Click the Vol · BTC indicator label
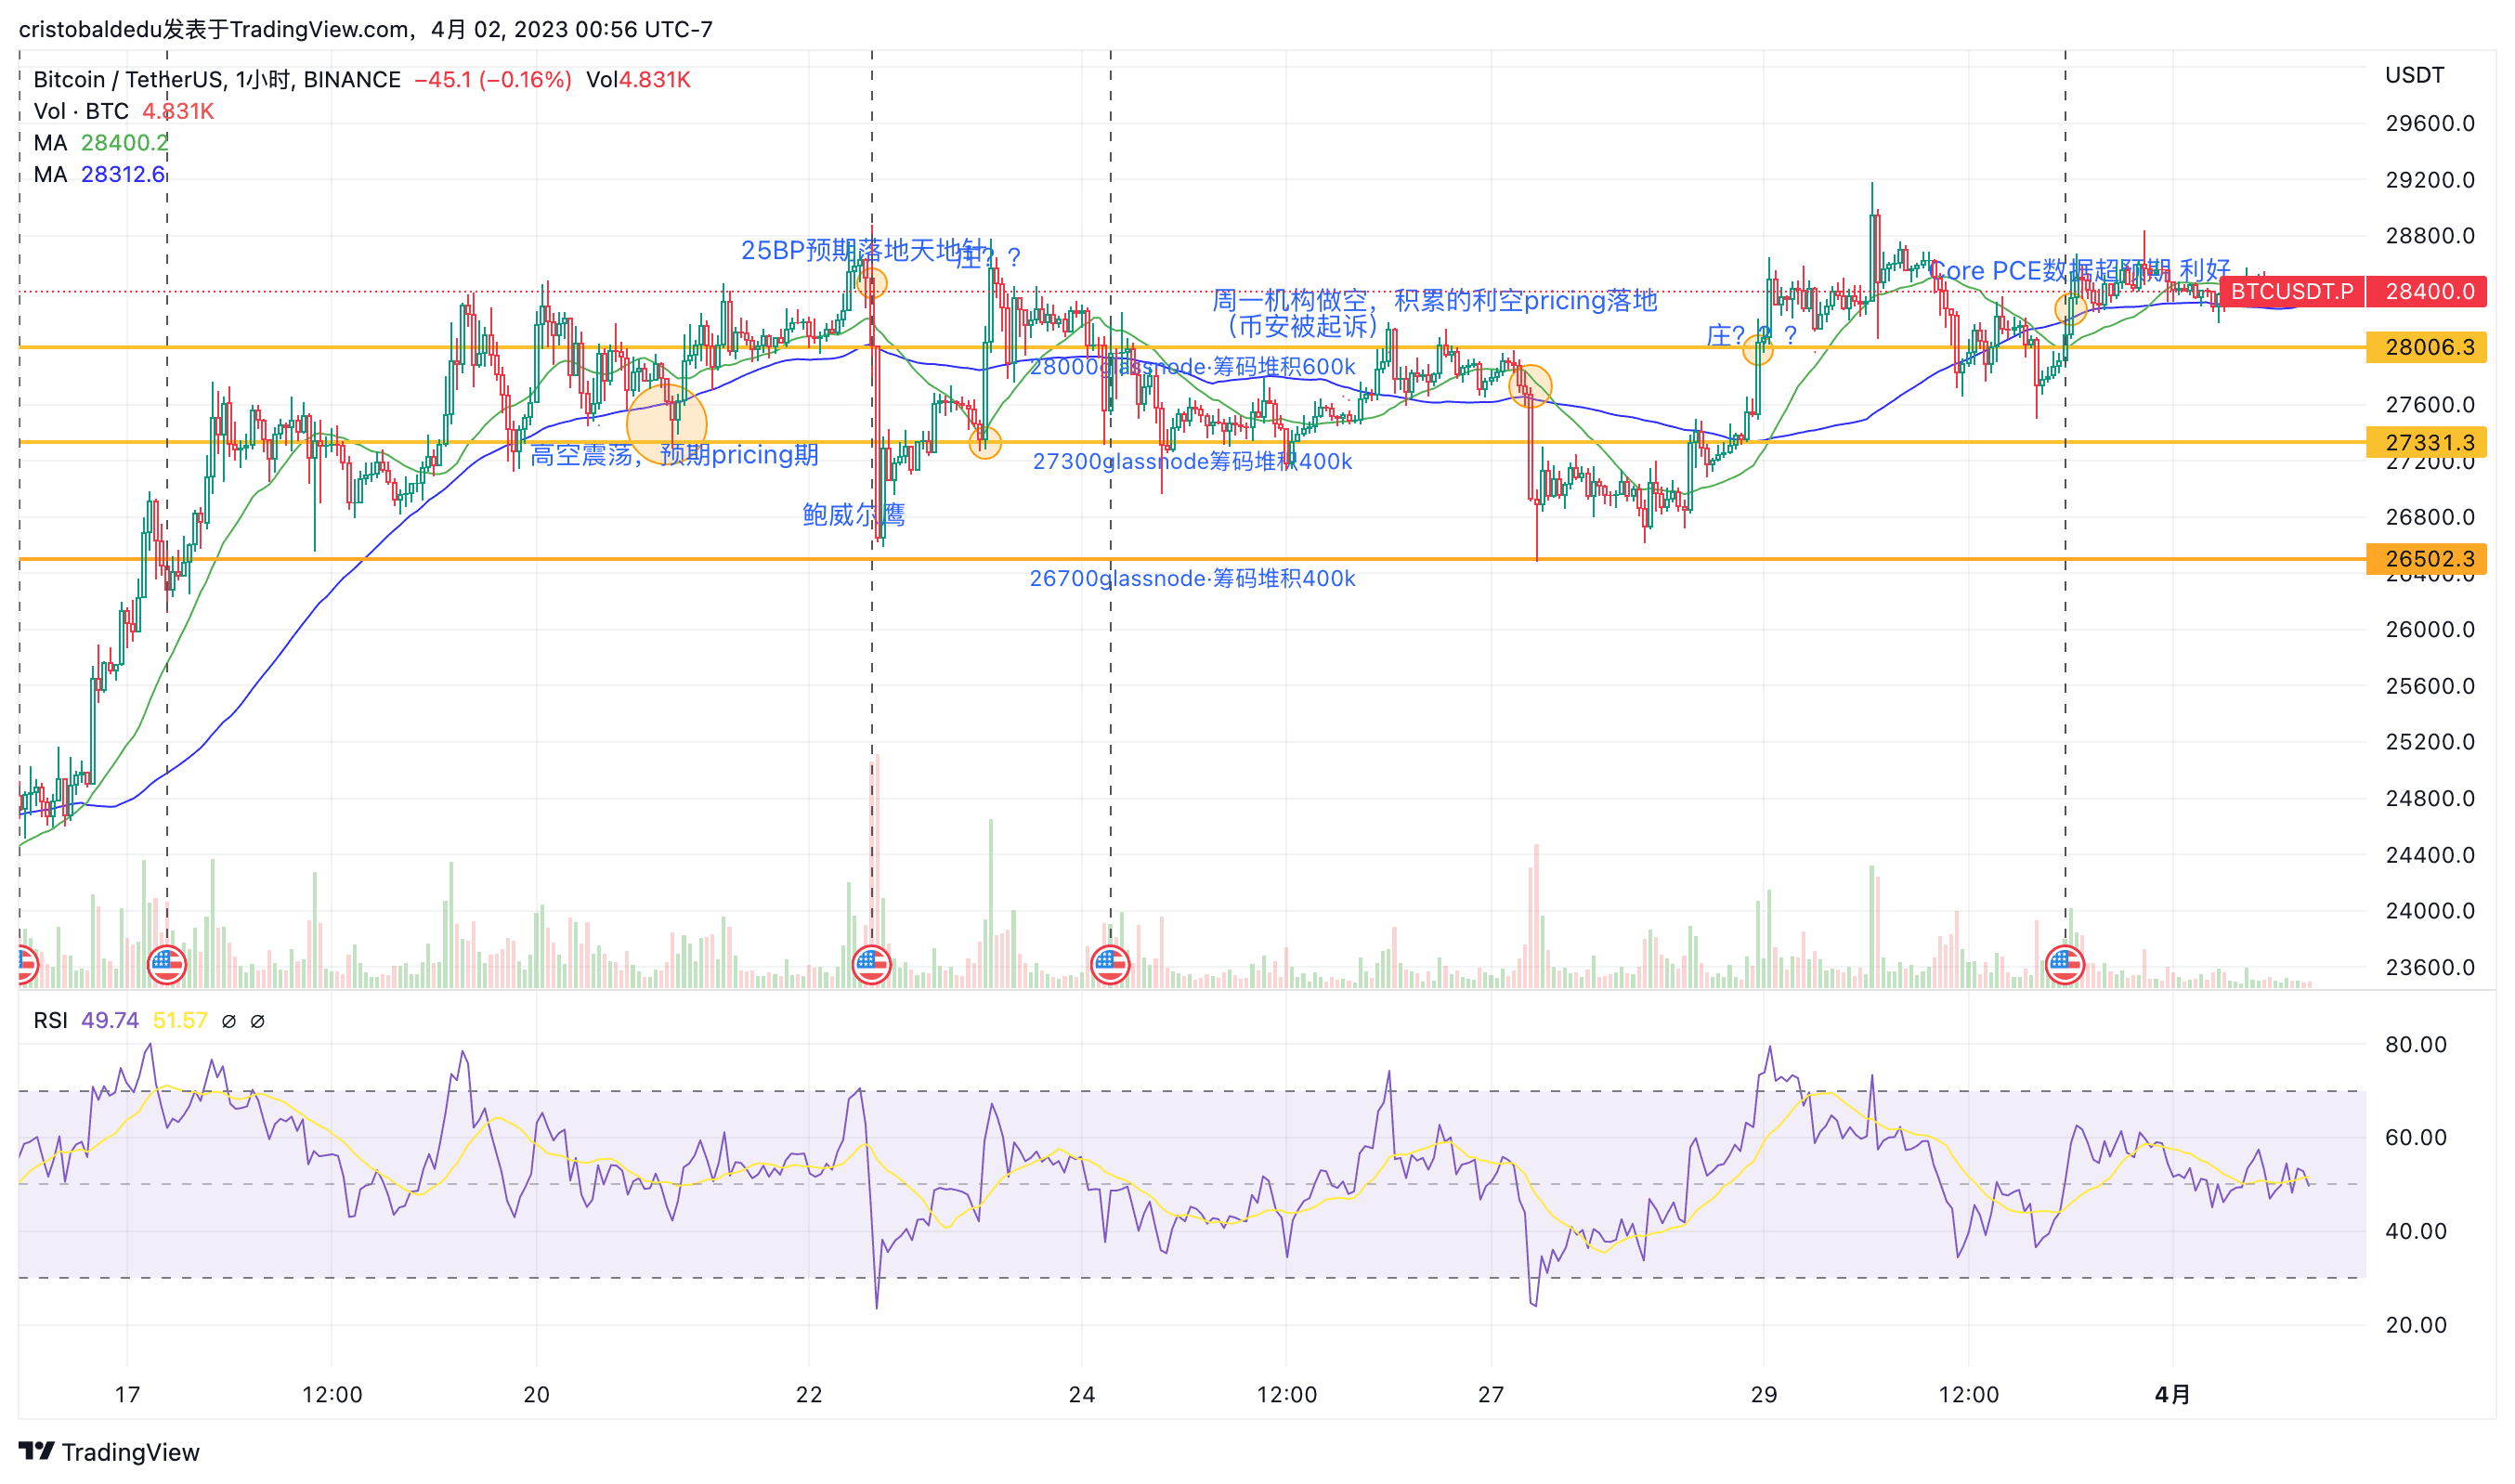2515x1484 pixels. click(x=81, y=111)
